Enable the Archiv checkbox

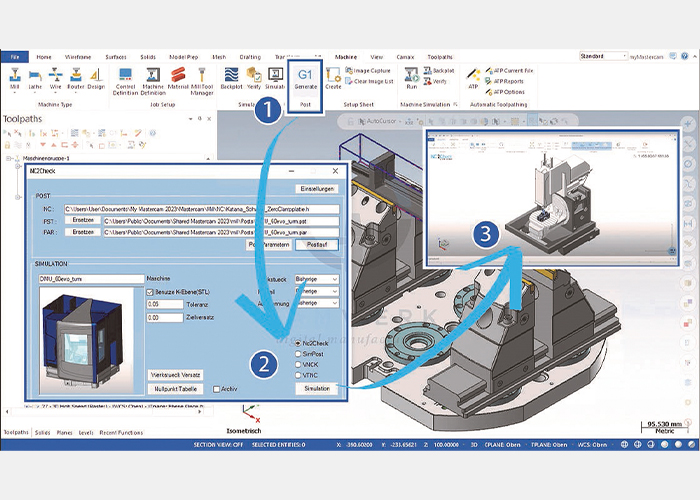tap(217, 389)
